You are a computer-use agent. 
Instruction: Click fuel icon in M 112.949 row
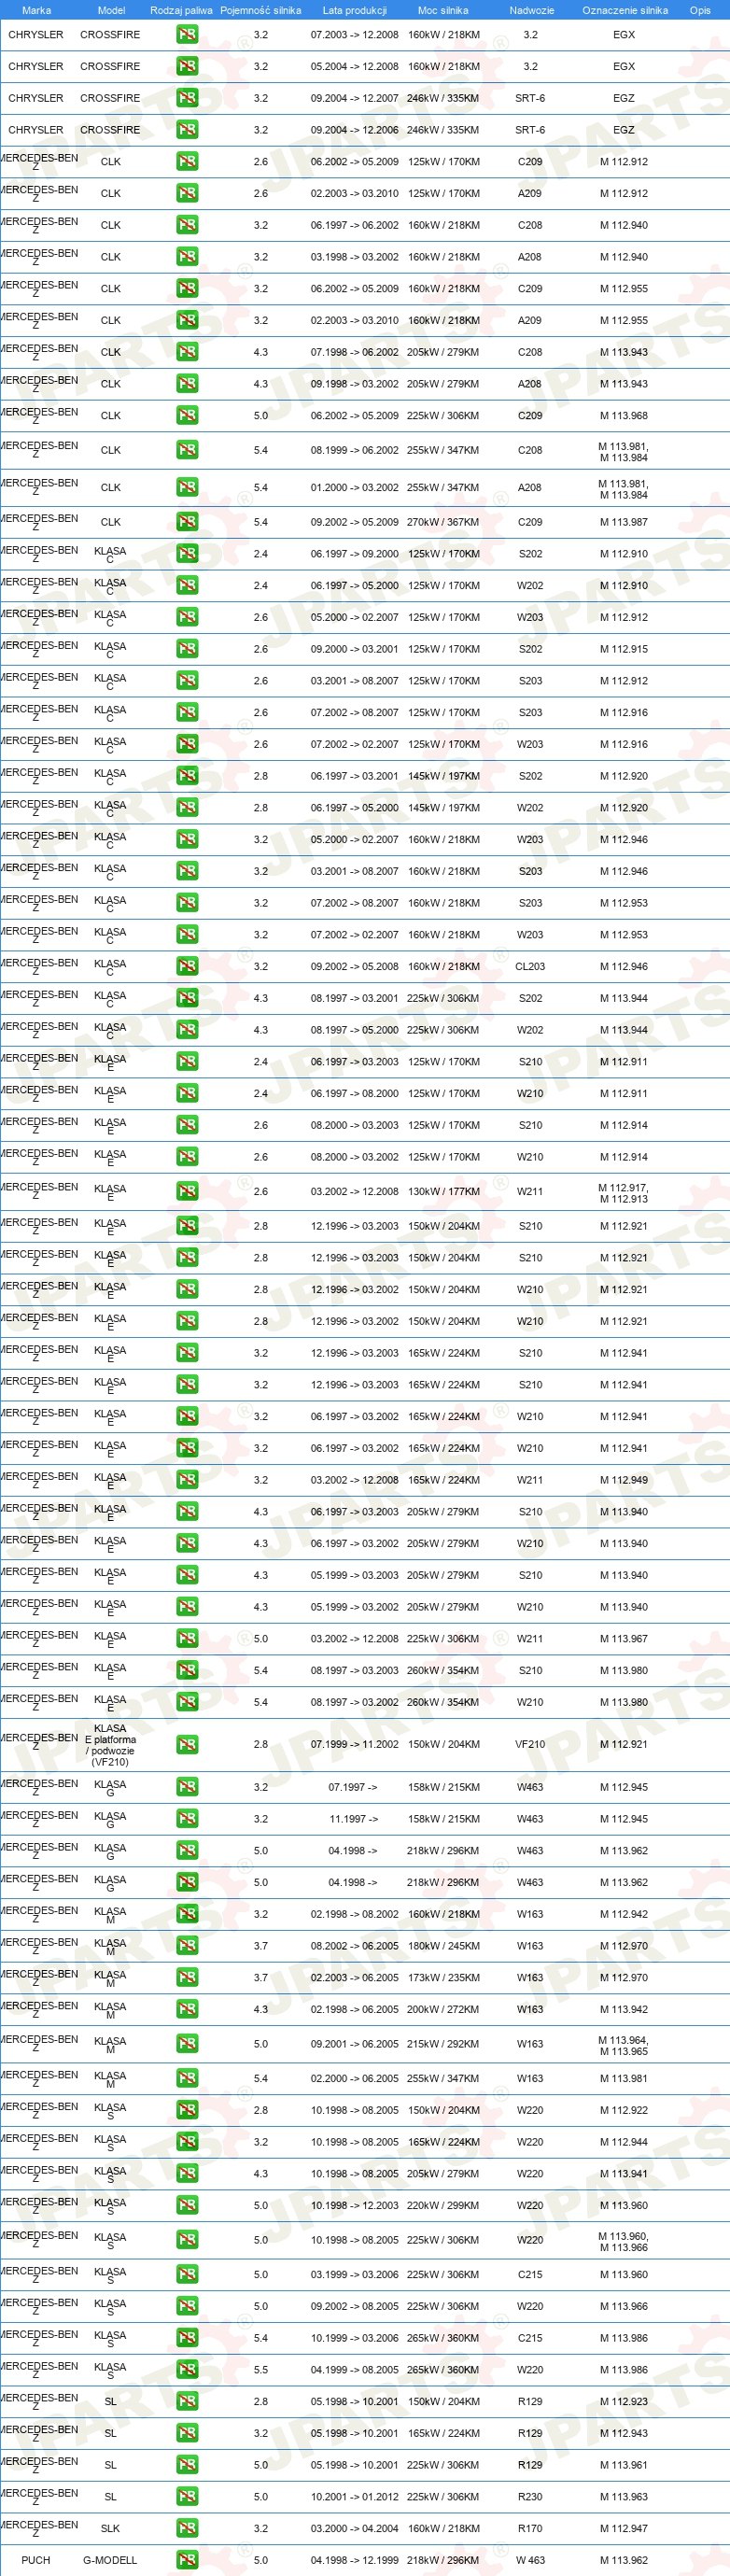pos(187,1480)
